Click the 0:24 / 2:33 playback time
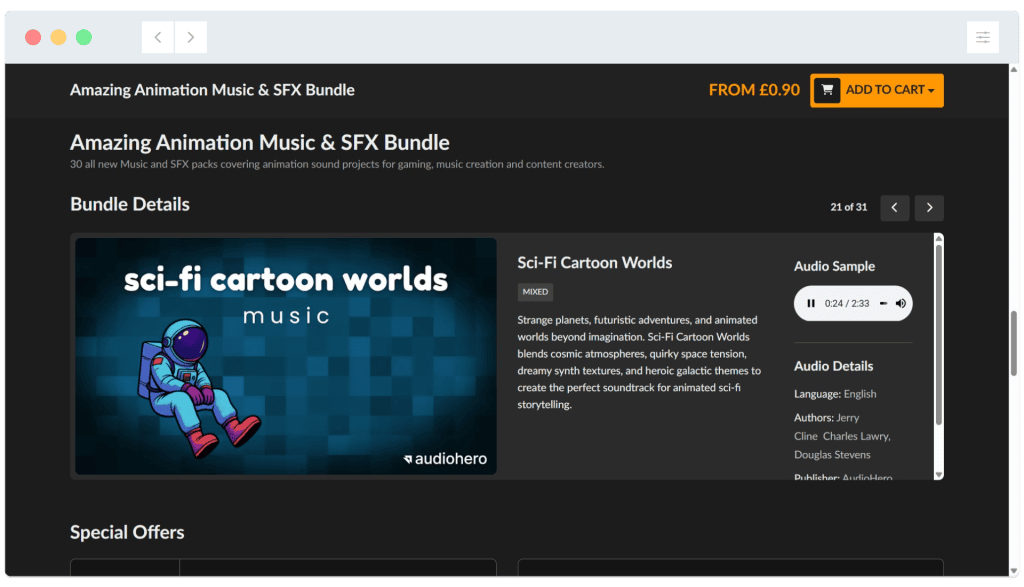 click(x=847, y=304)
